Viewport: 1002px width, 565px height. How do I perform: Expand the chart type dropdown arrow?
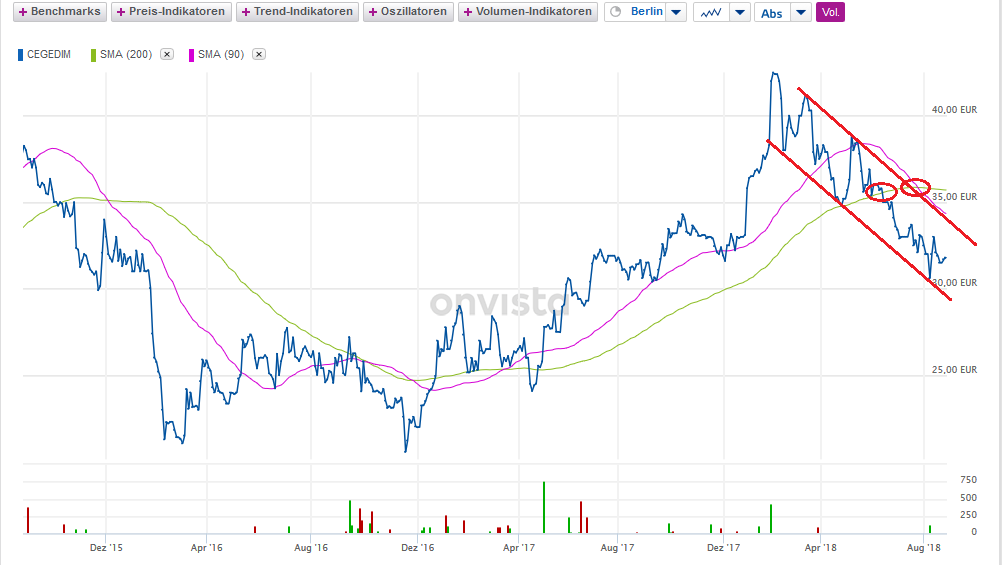tap(739, 13)
